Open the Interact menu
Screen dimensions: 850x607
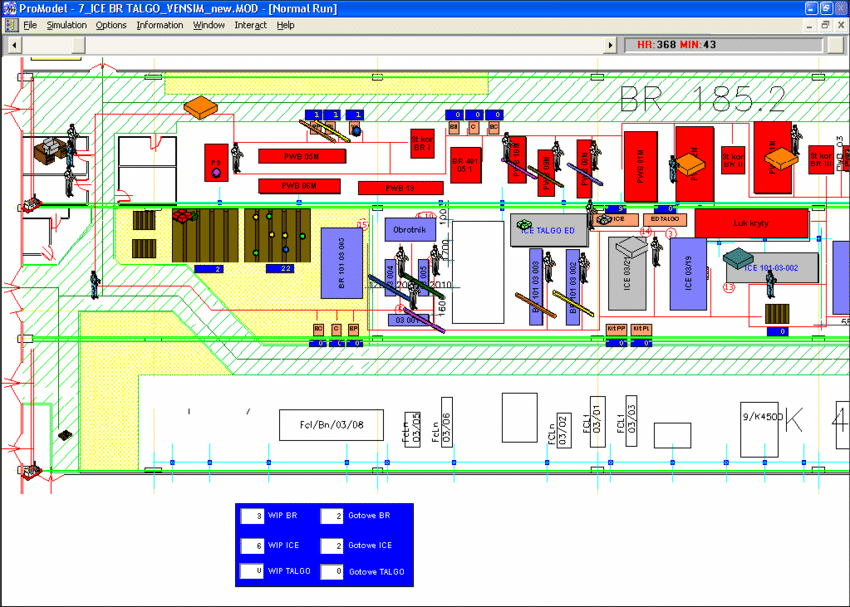click(250, 25)
